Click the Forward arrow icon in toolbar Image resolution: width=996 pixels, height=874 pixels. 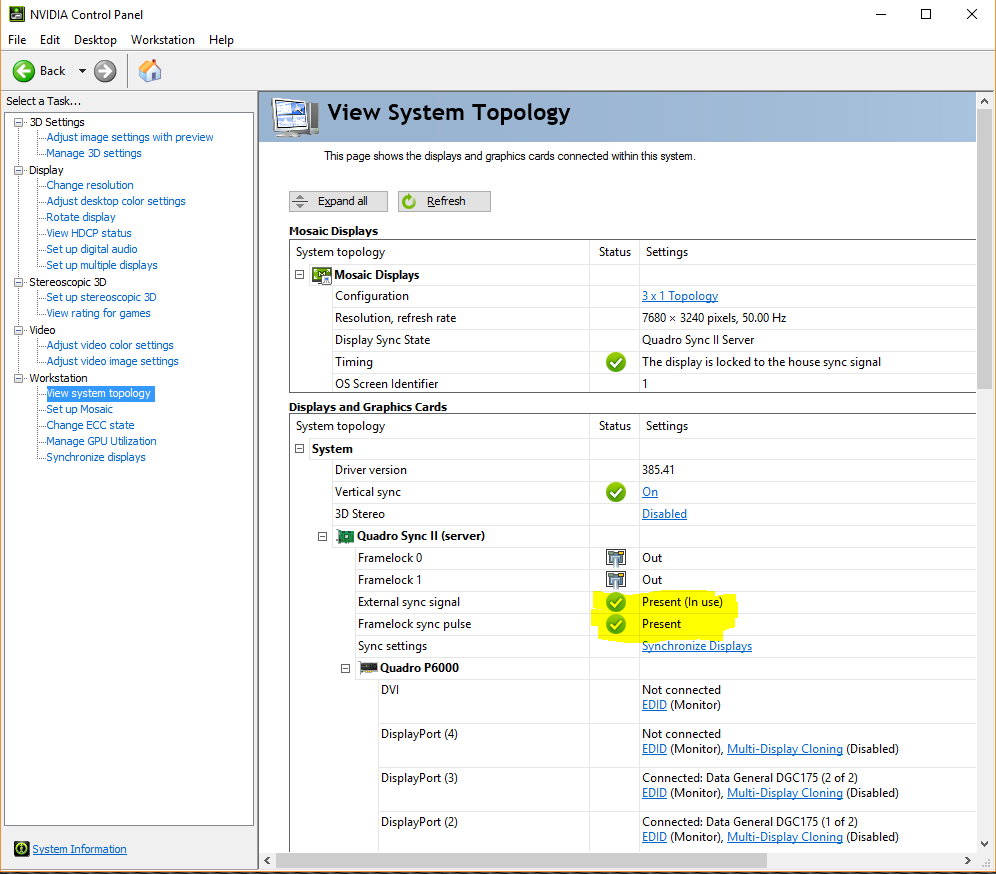click(x=105, y=71)
